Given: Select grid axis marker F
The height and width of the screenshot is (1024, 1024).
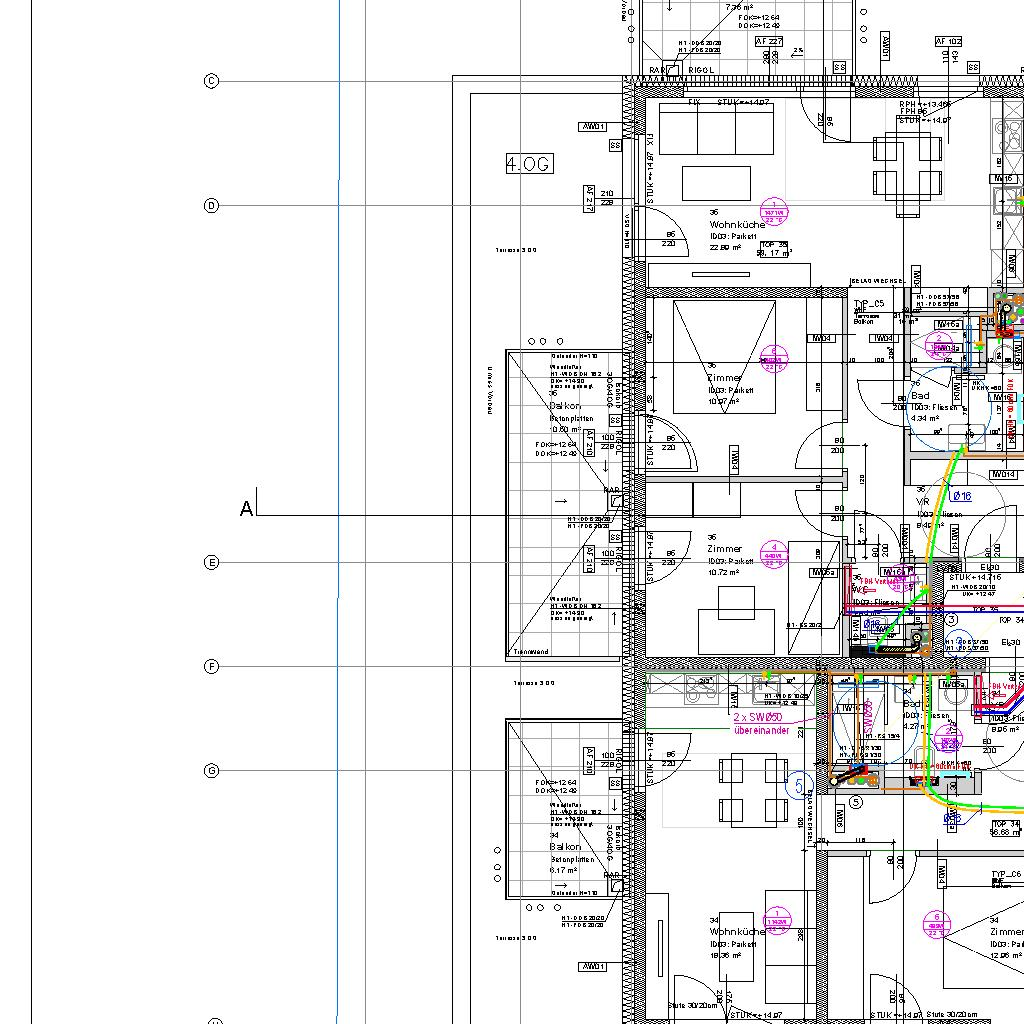Looking at the screenshot, I should click(212, 667).
